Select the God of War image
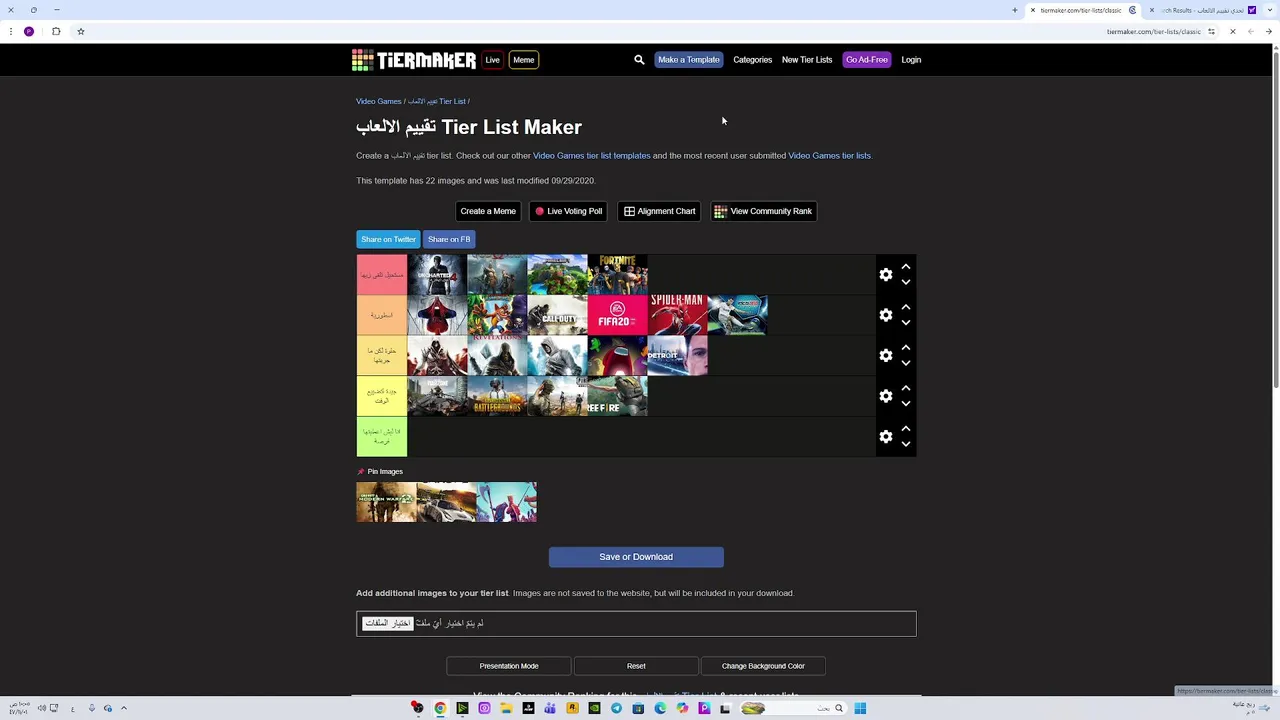This screenshot has height=720, width=1280. [x=497, y=275]
